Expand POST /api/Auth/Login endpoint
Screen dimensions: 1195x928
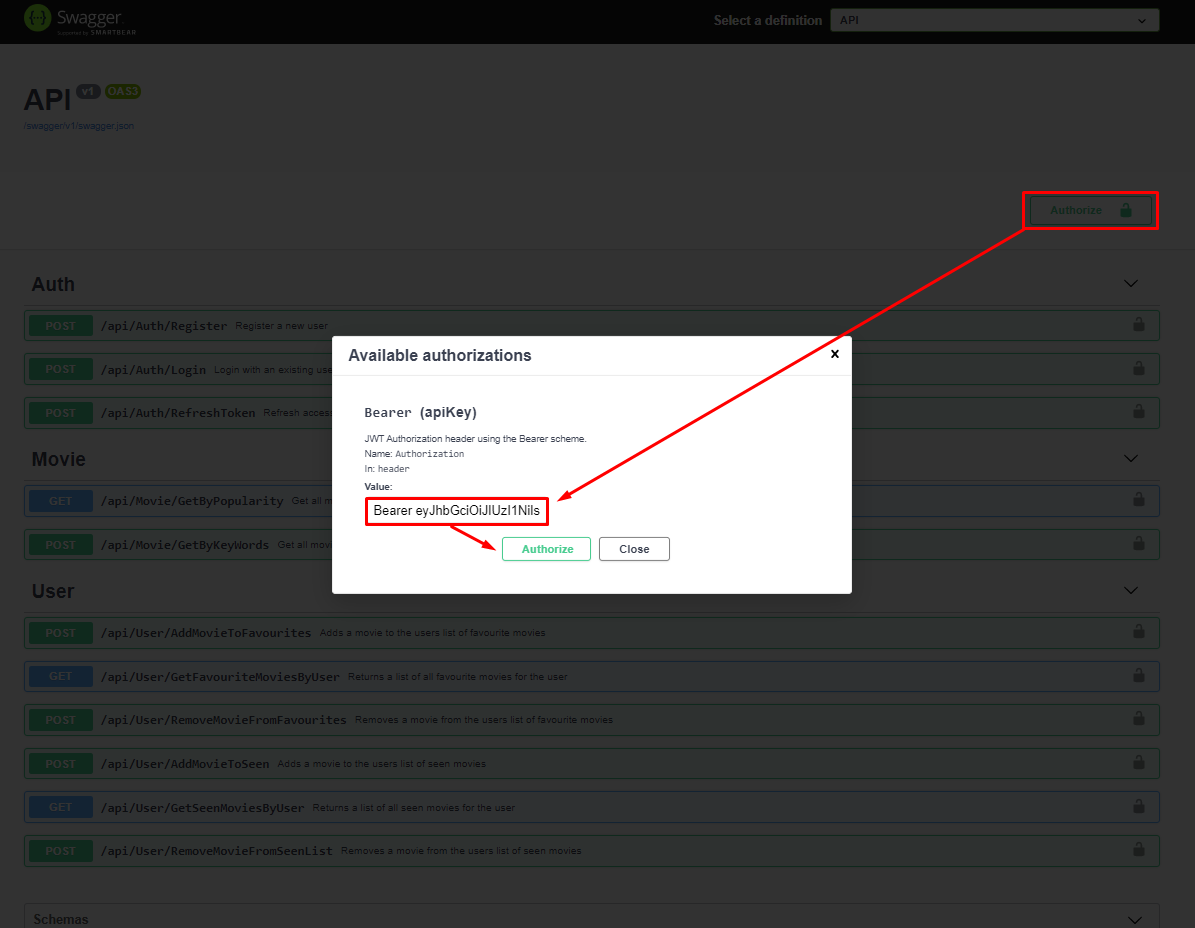(591, 370)
